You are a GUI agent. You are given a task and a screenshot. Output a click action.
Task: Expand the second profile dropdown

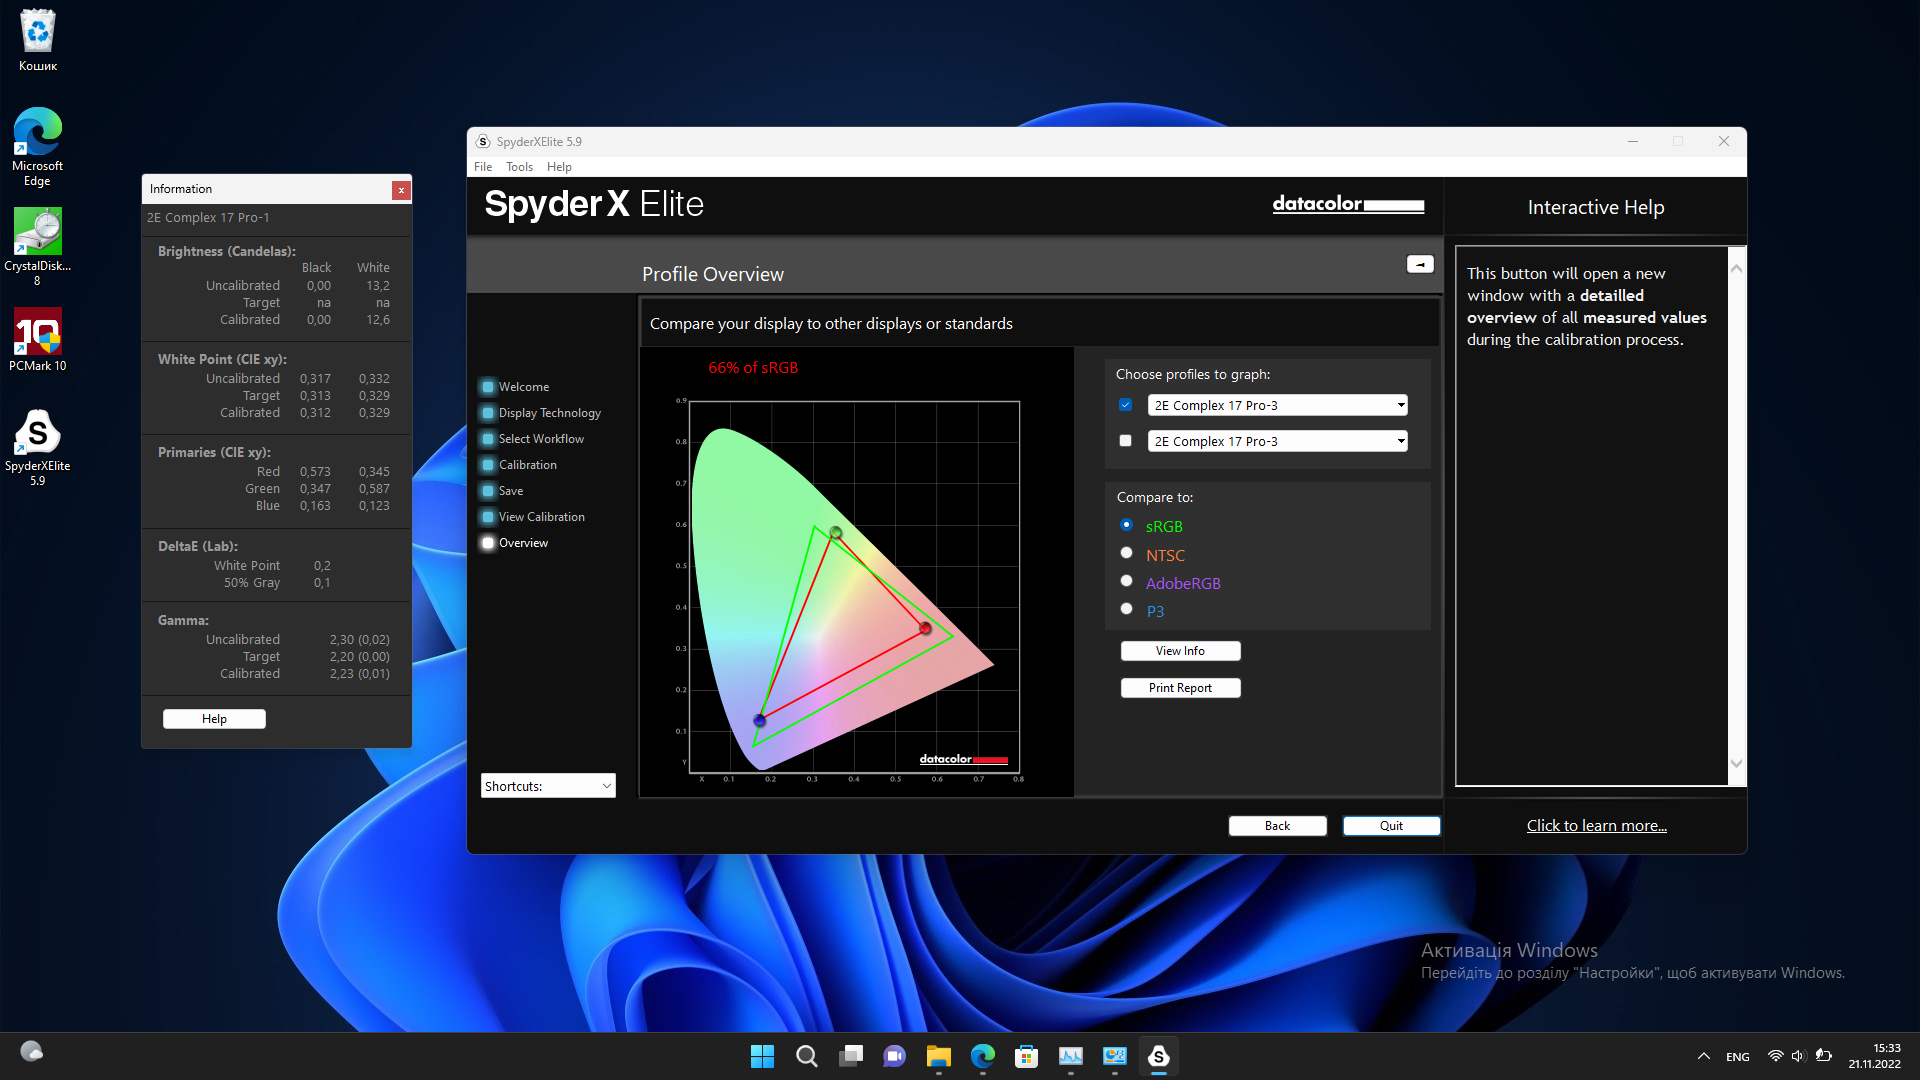point(1278,441)
